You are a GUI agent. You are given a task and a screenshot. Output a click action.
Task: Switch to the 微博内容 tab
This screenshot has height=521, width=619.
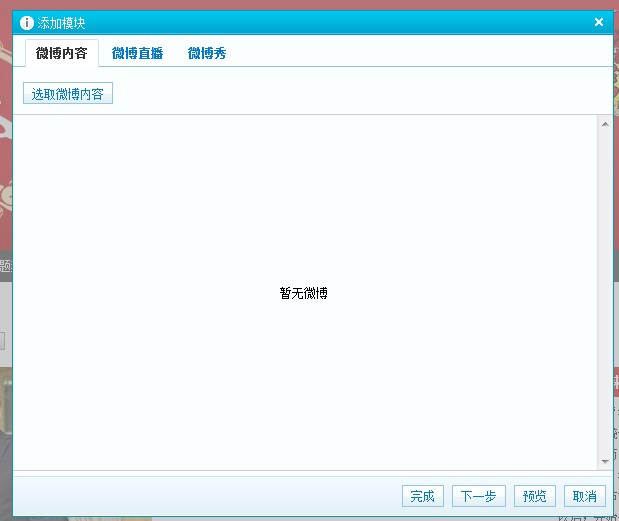tap(62, 53)
